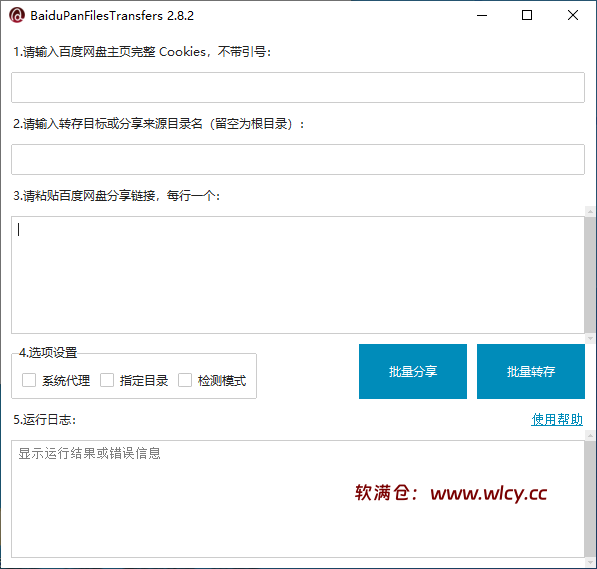Focus the Cookies input field
The height and width of the screenshot is (569, 597).
tap(298, 87)
